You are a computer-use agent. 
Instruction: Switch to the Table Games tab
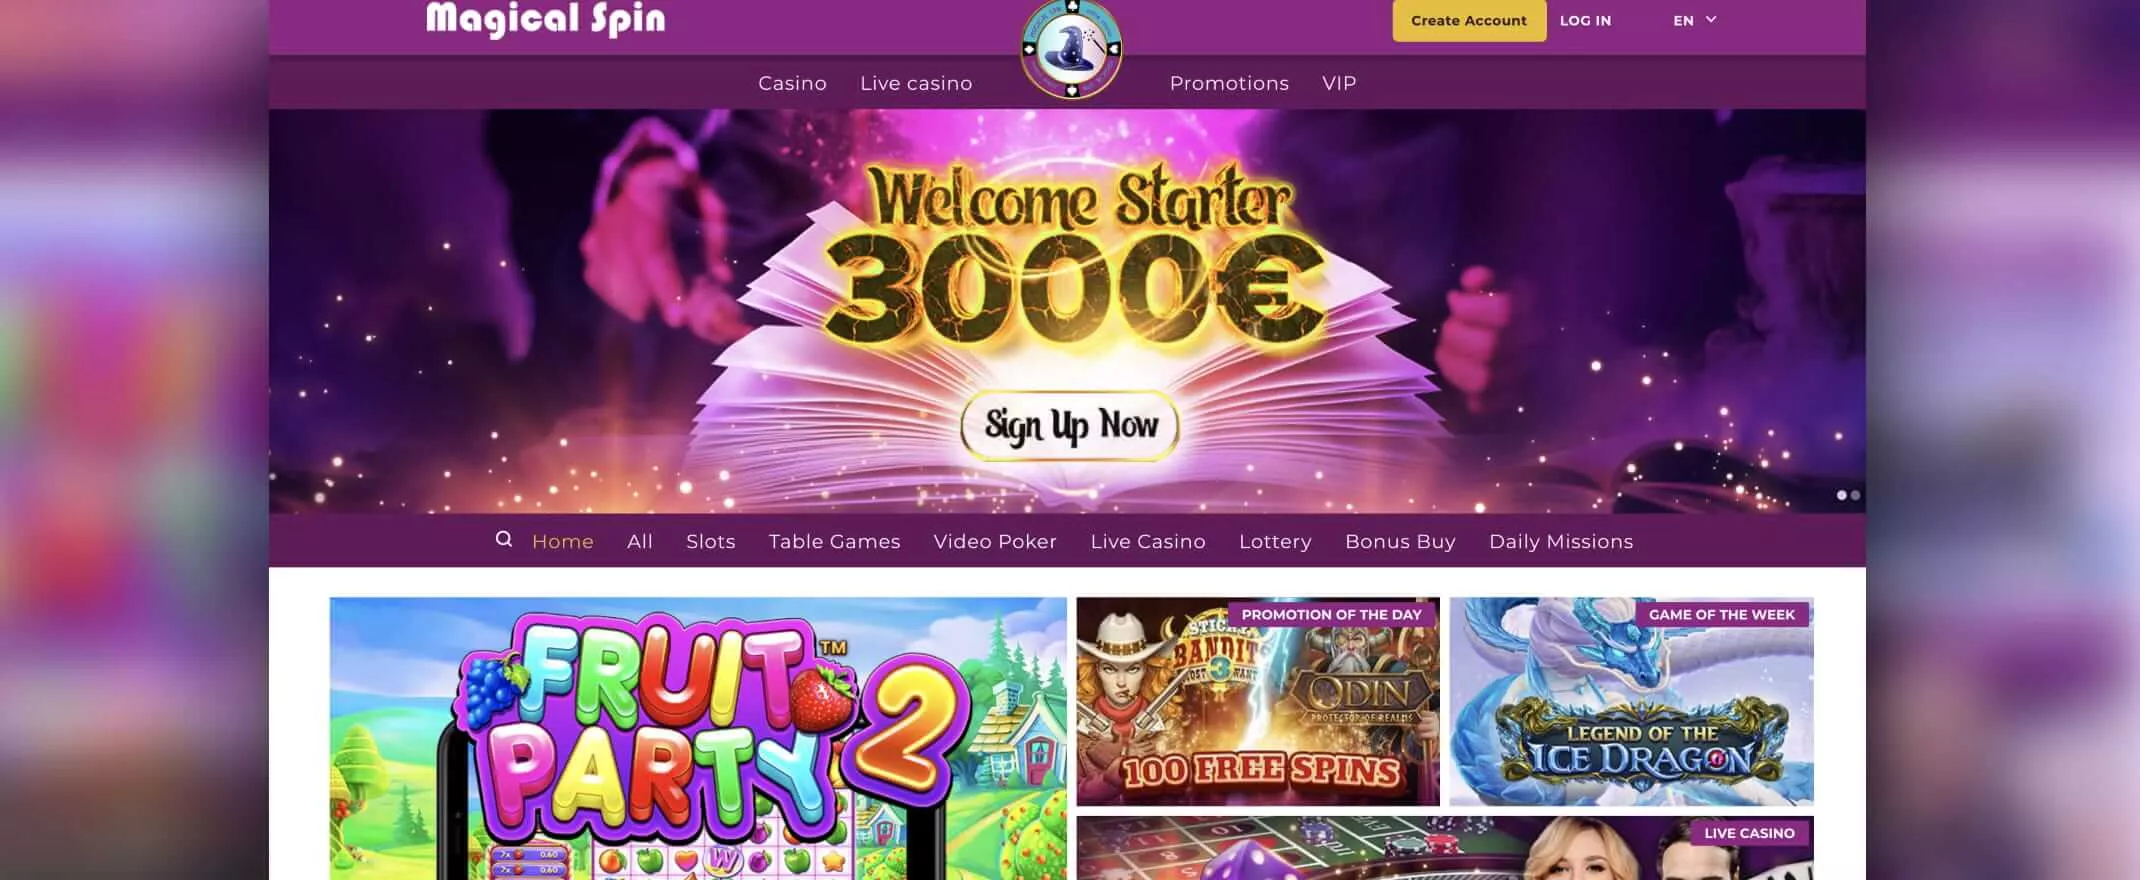pyautogui.click(x=834, y=541)
